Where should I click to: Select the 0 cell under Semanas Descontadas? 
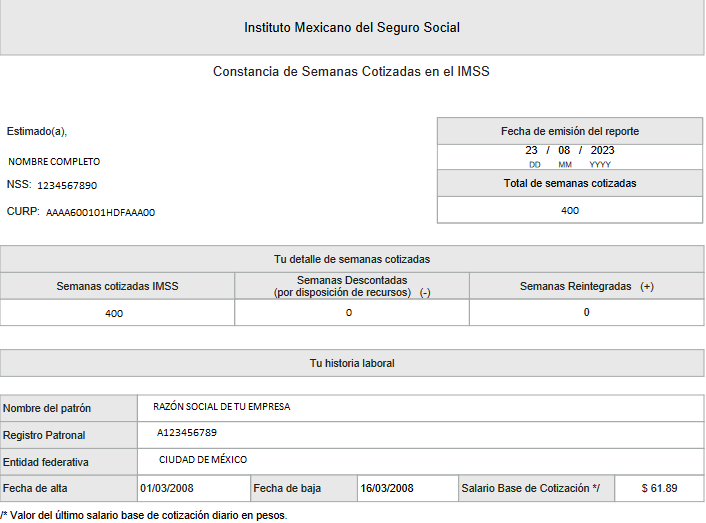click(x=352, y=313)
